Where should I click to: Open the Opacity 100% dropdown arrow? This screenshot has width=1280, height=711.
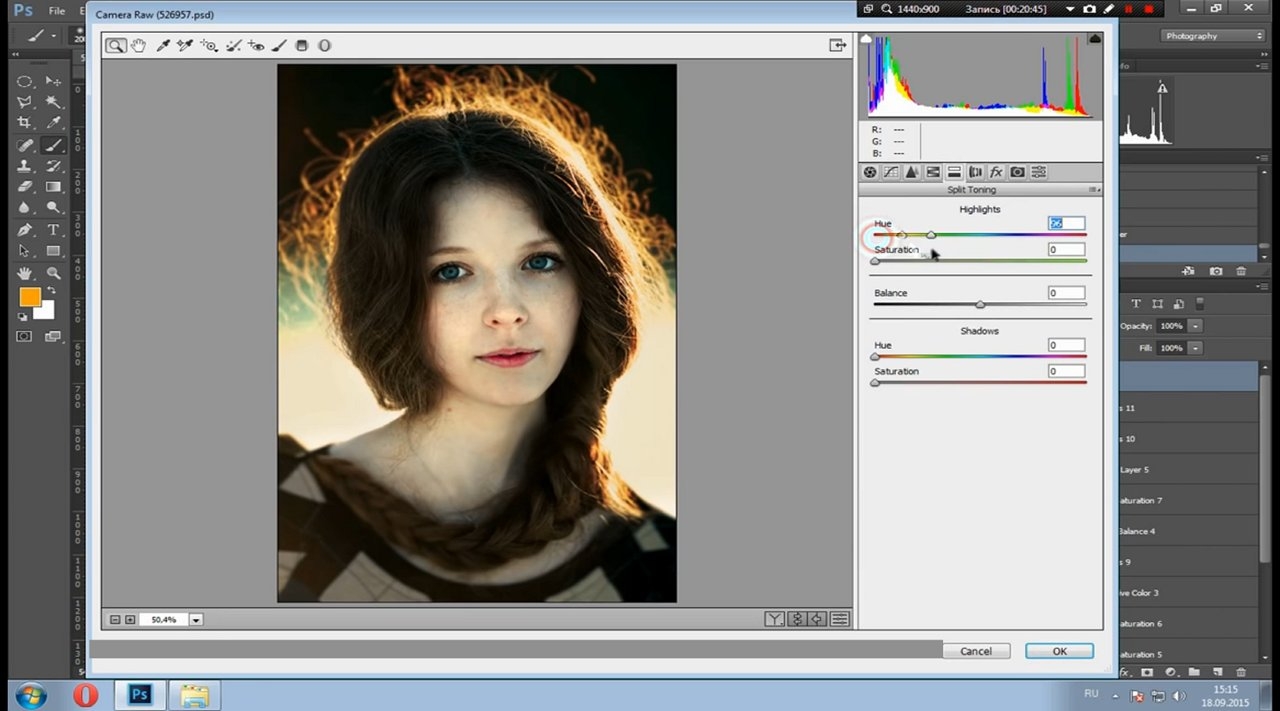pyautogui.click(x=1195, y=326)
